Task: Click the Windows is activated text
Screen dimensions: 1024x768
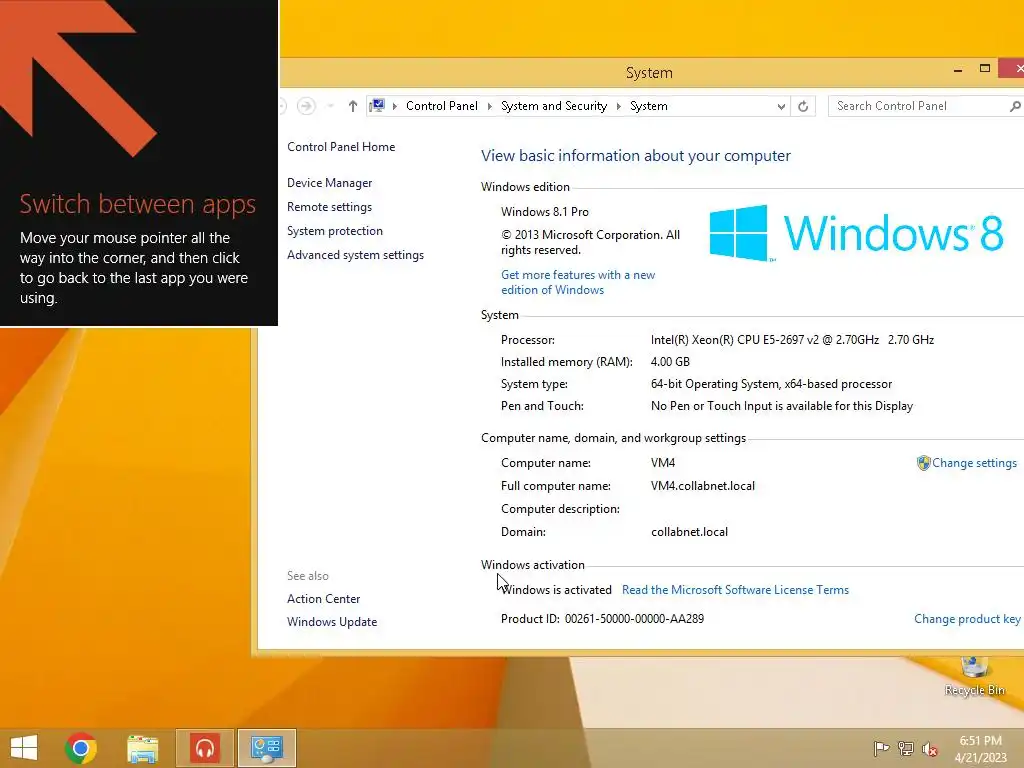Action: click(556, 590)
